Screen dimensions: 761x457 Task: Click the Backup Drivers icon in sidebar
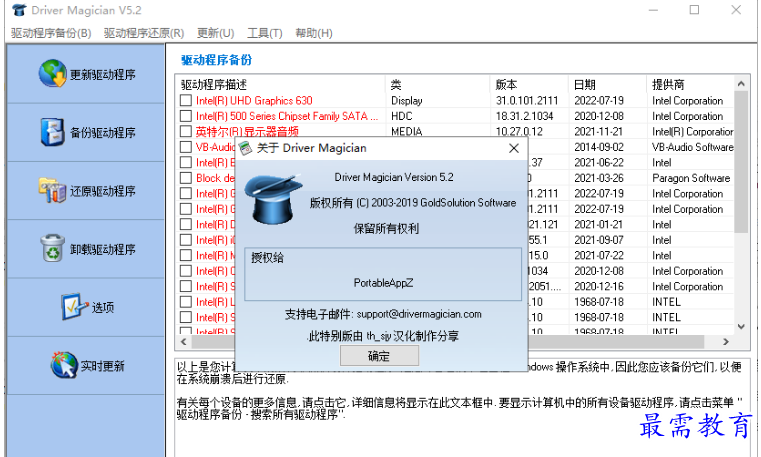coord(52,132)
